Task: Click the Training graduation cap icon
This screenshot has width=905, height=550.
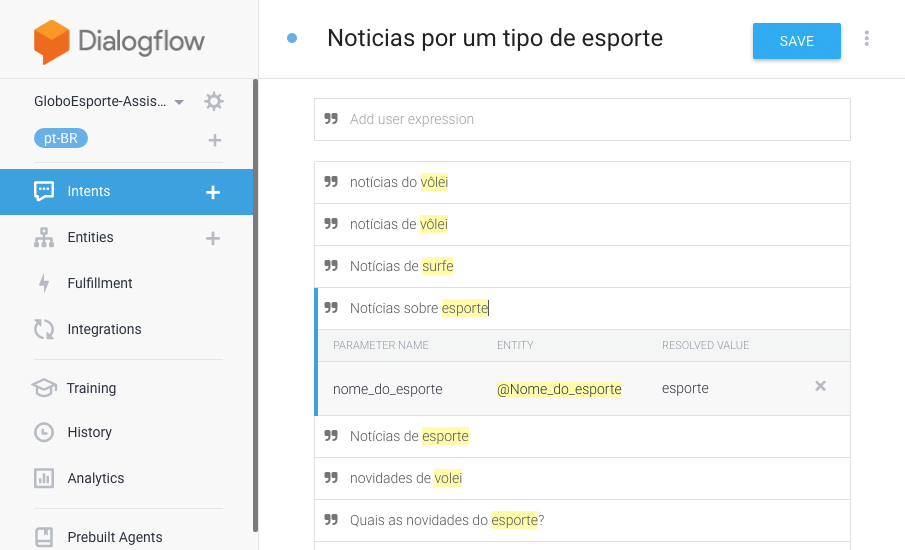Action: [x=44, y=388]
